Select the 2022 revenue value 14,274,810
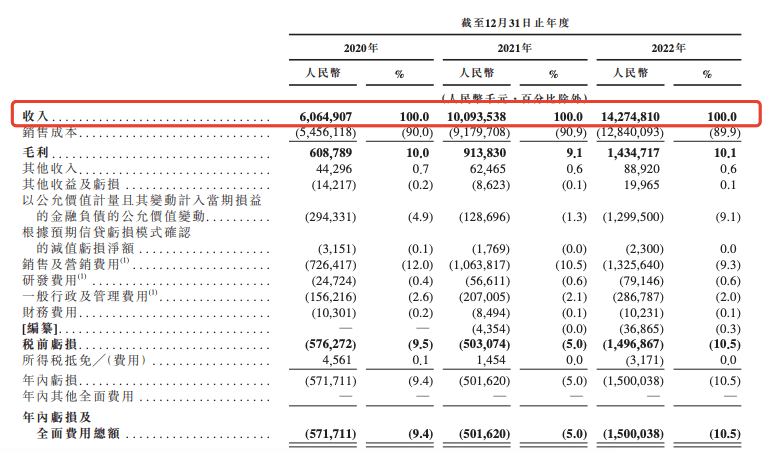The image size is (771, 453). [x=645, y=117]
